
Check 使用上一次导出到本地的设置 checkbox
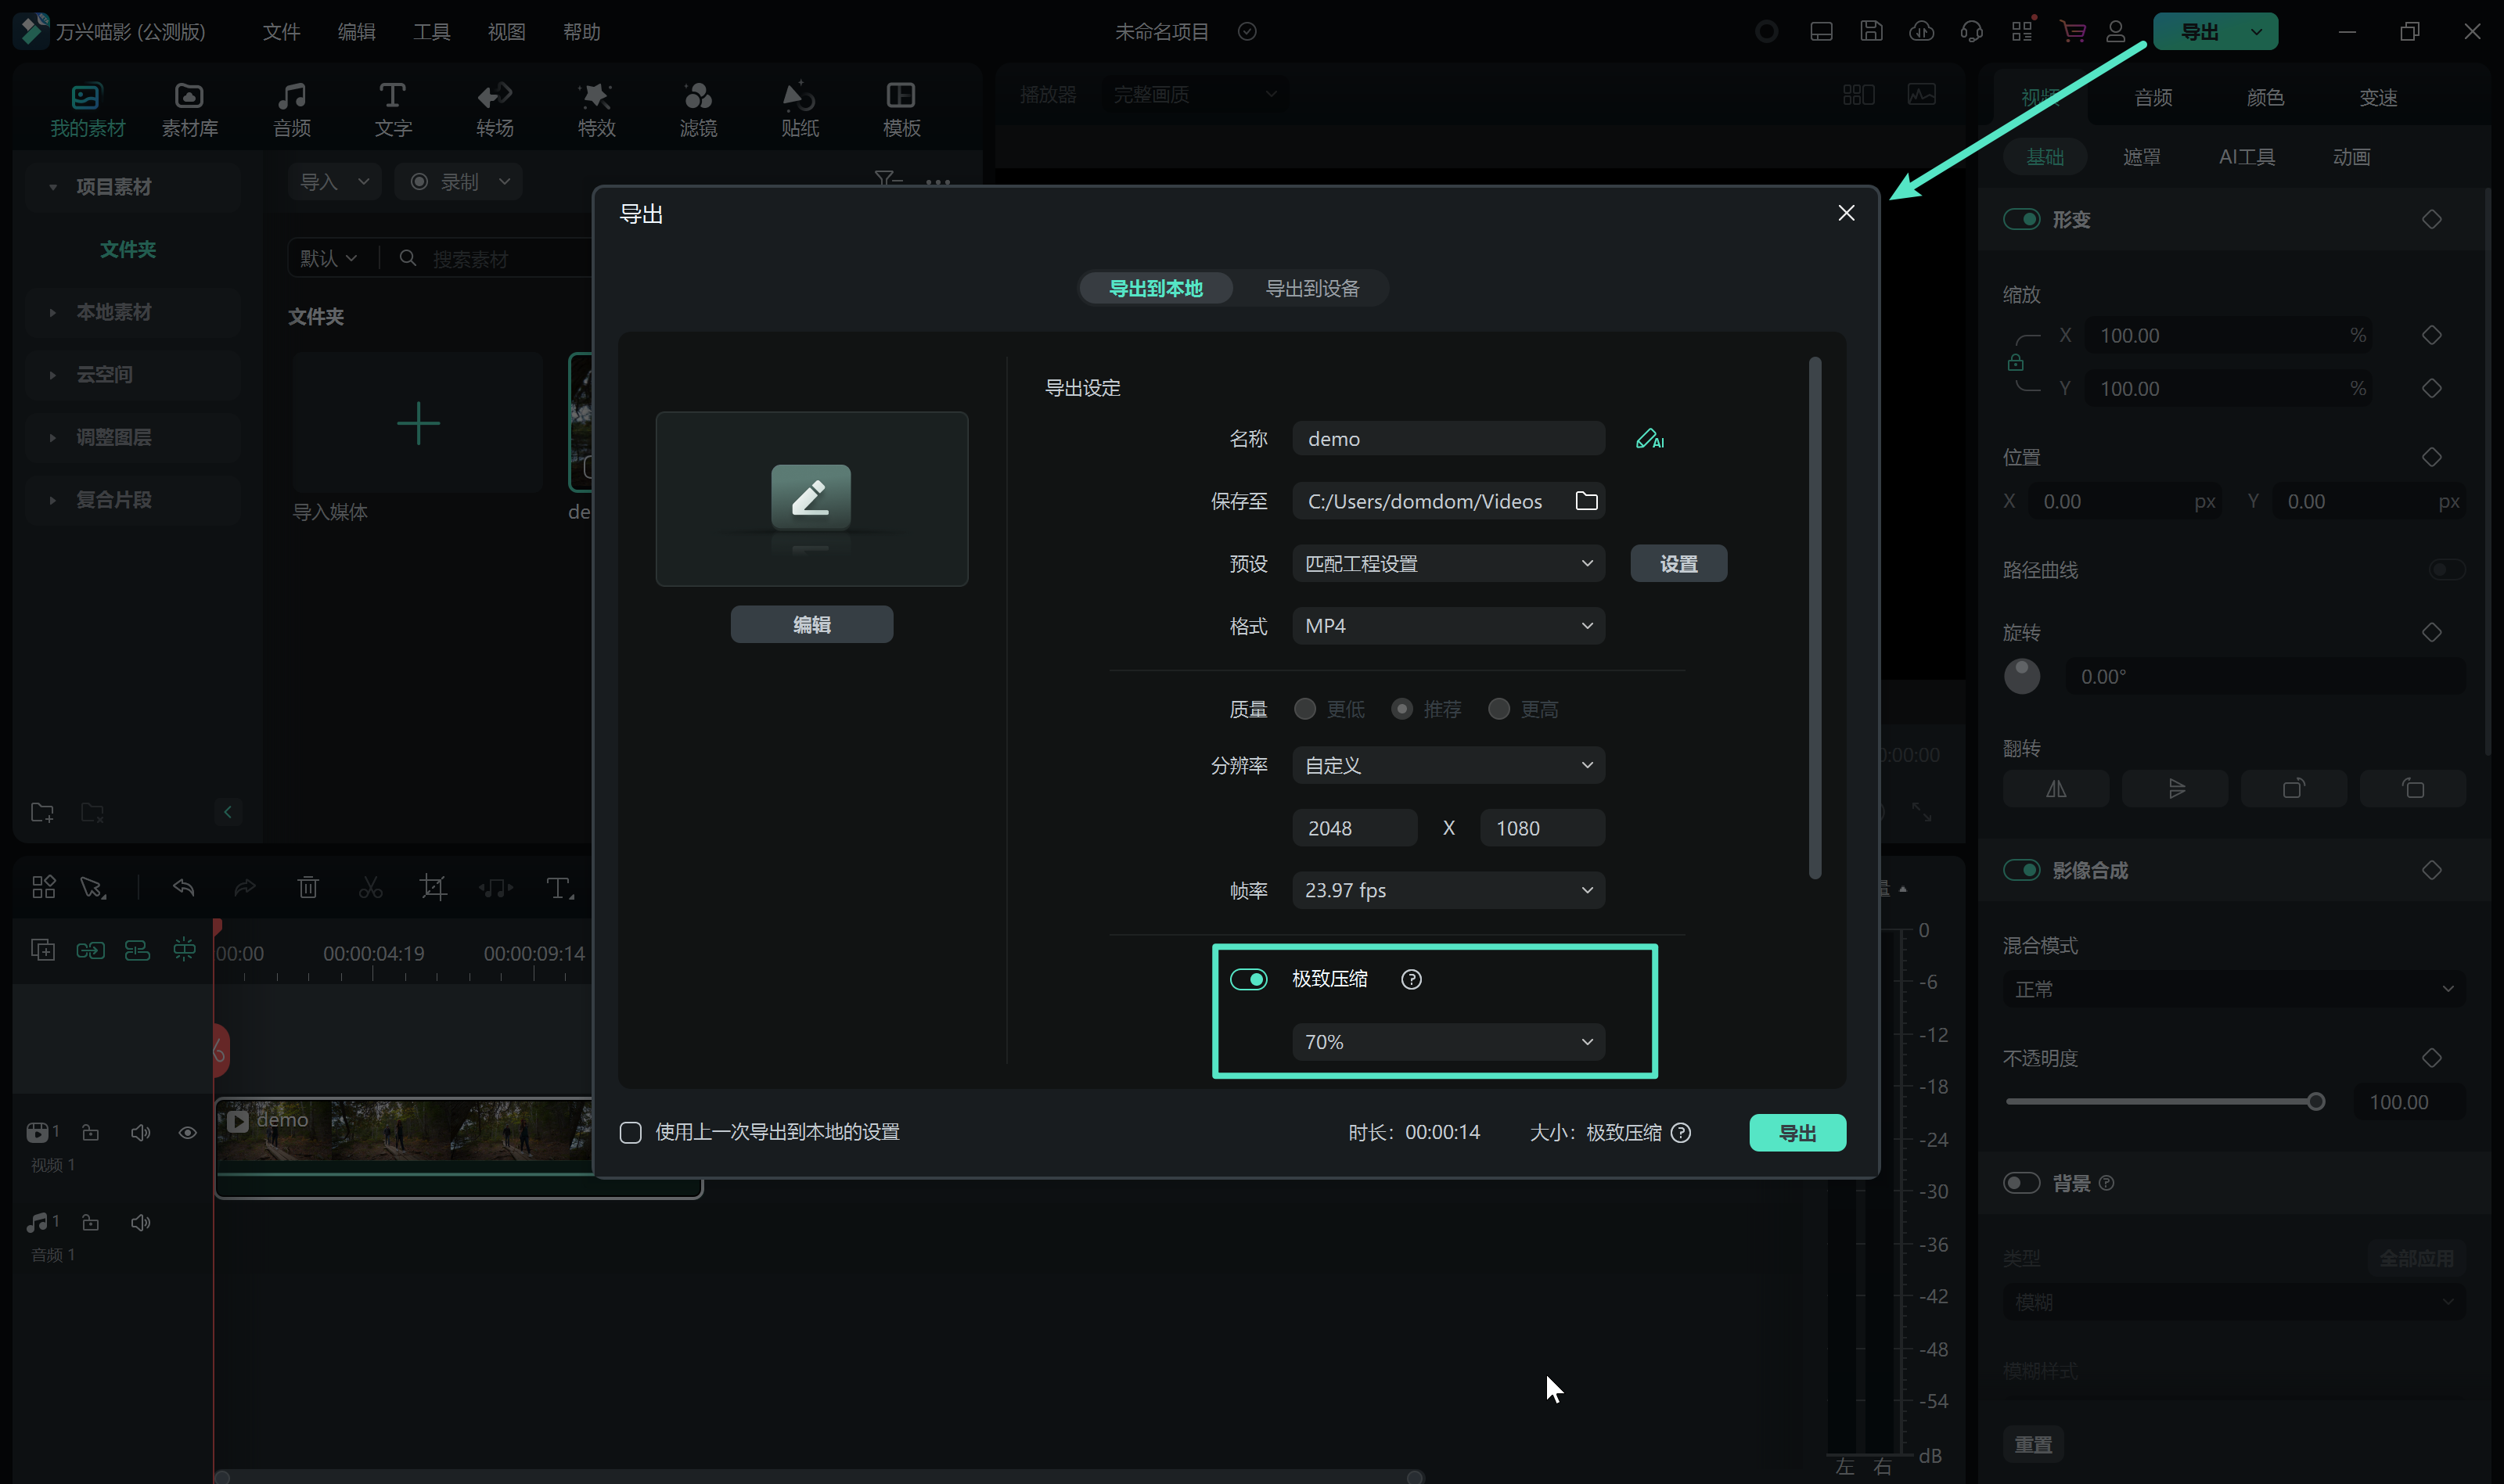click(x=630, y=1132)
